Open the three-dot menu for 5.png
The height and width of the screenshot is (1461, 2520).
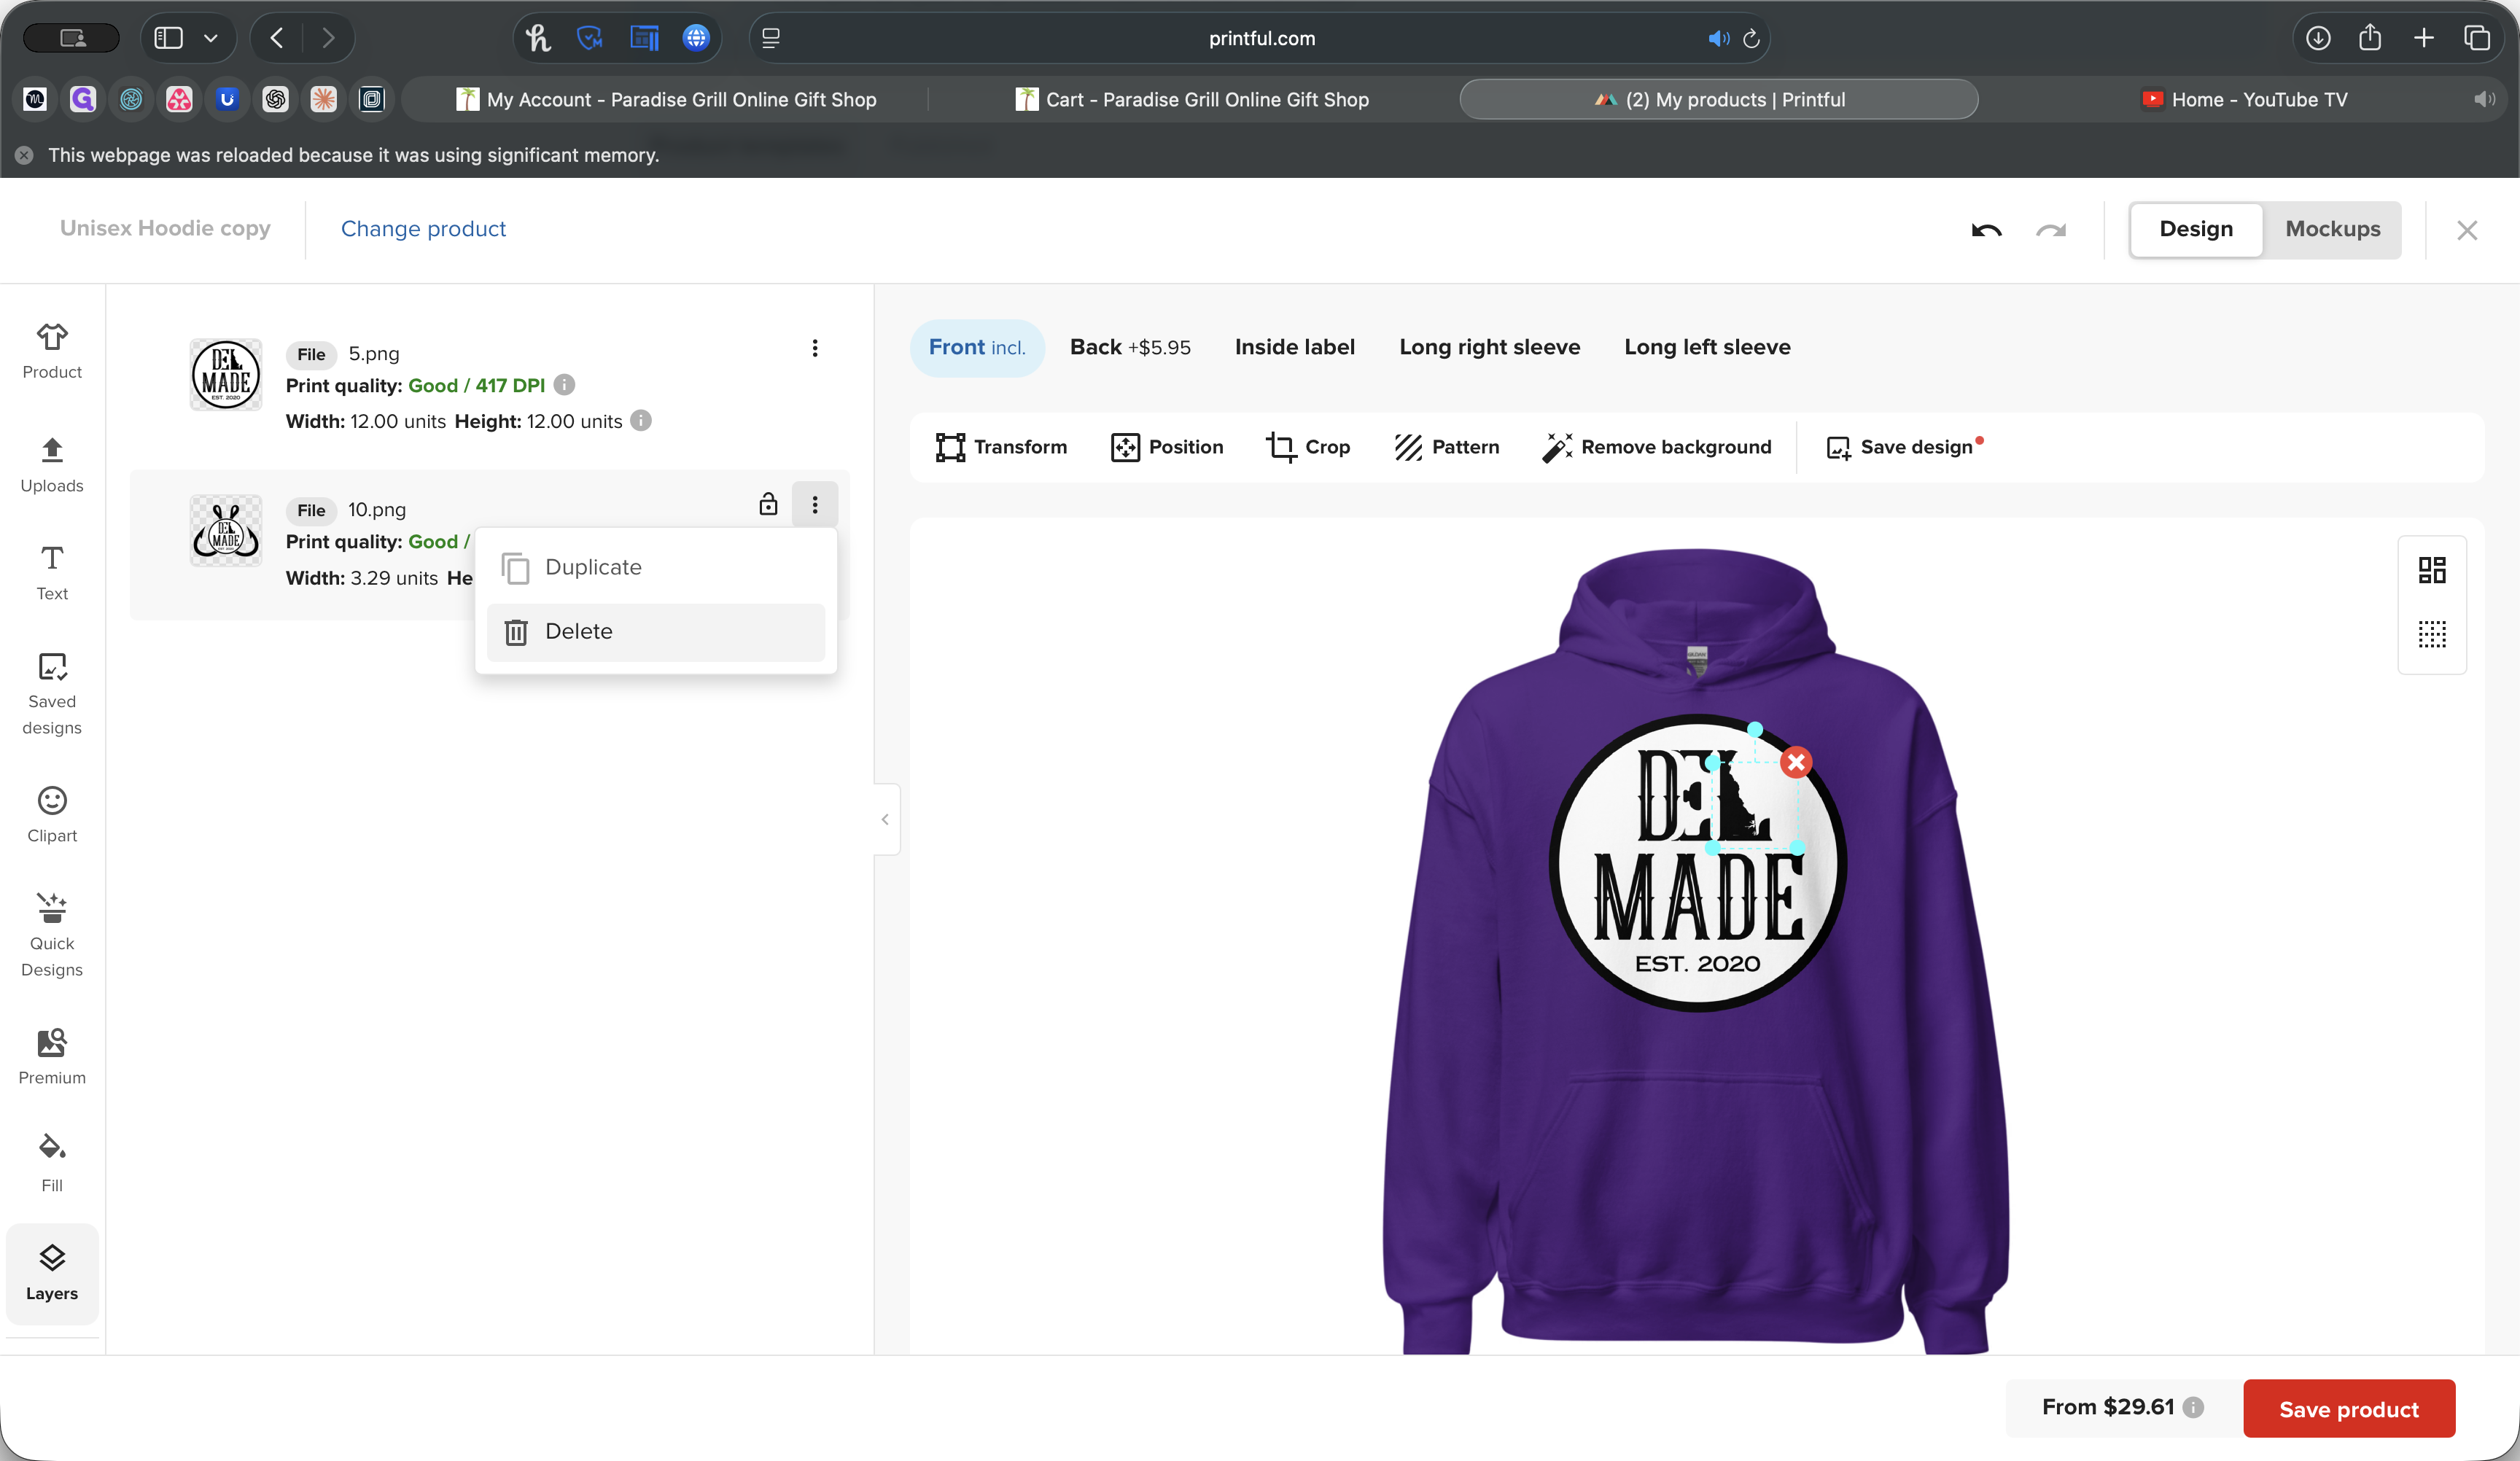coord(815,348)
